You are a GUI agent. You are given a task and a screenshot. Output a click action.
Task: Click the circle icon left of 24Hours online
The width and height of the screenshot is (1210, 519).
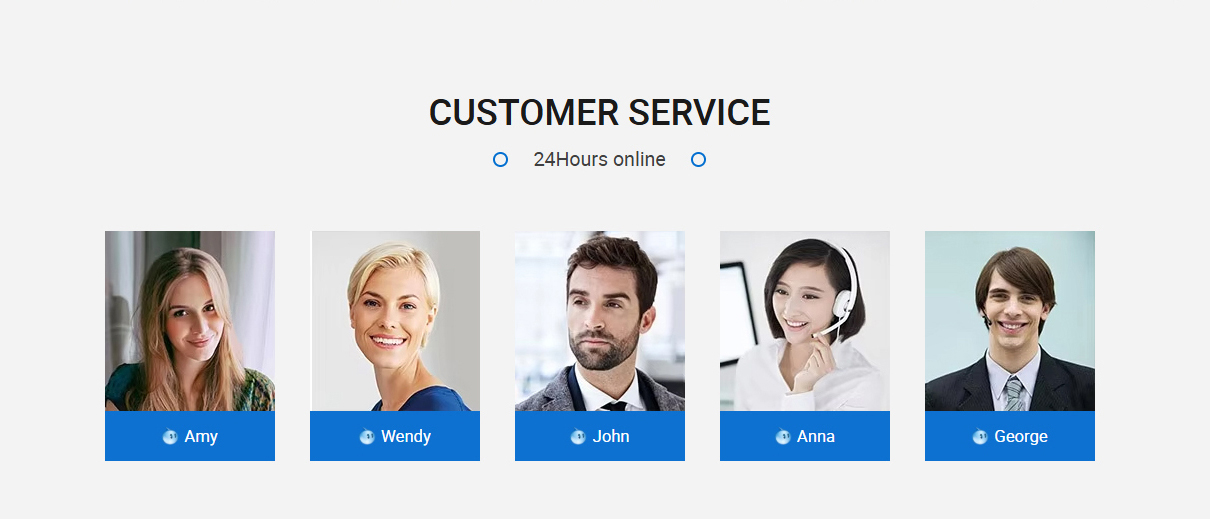(501, 160)
